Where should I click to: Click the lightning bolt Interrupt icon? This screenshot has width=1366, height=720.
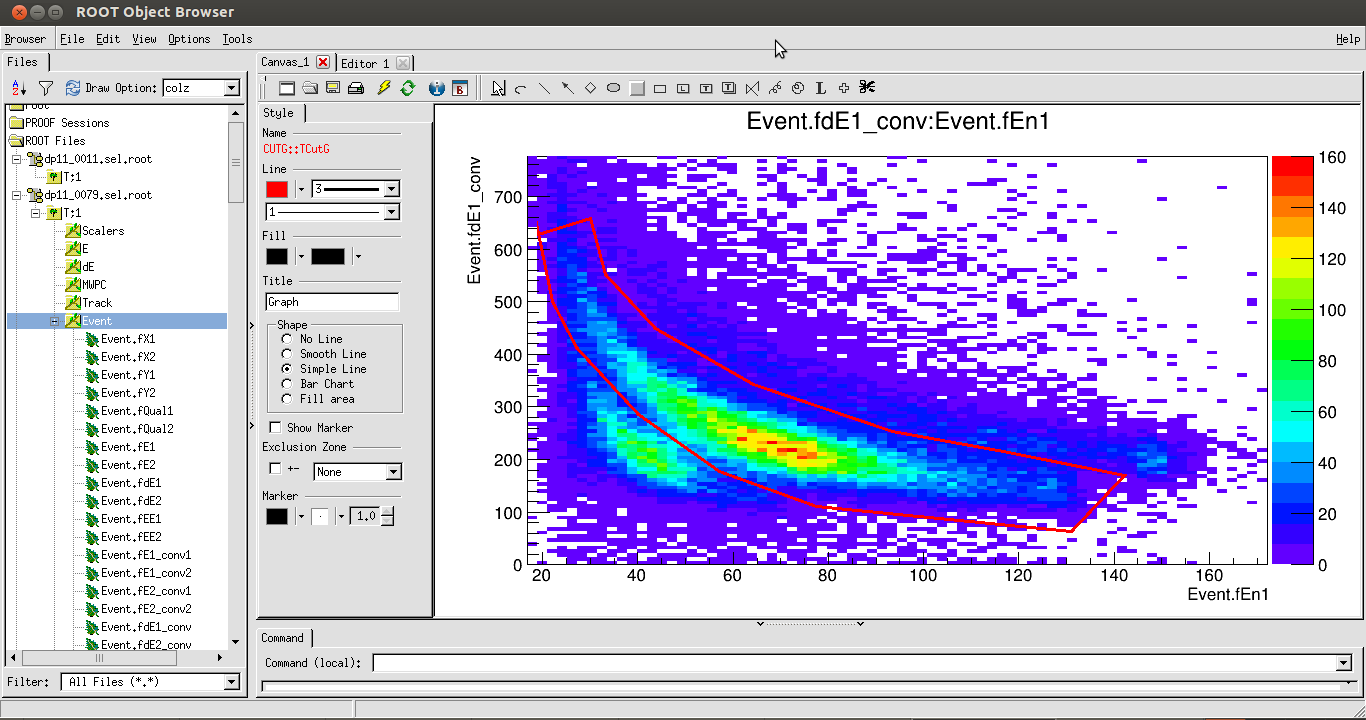tap(384, 88)
